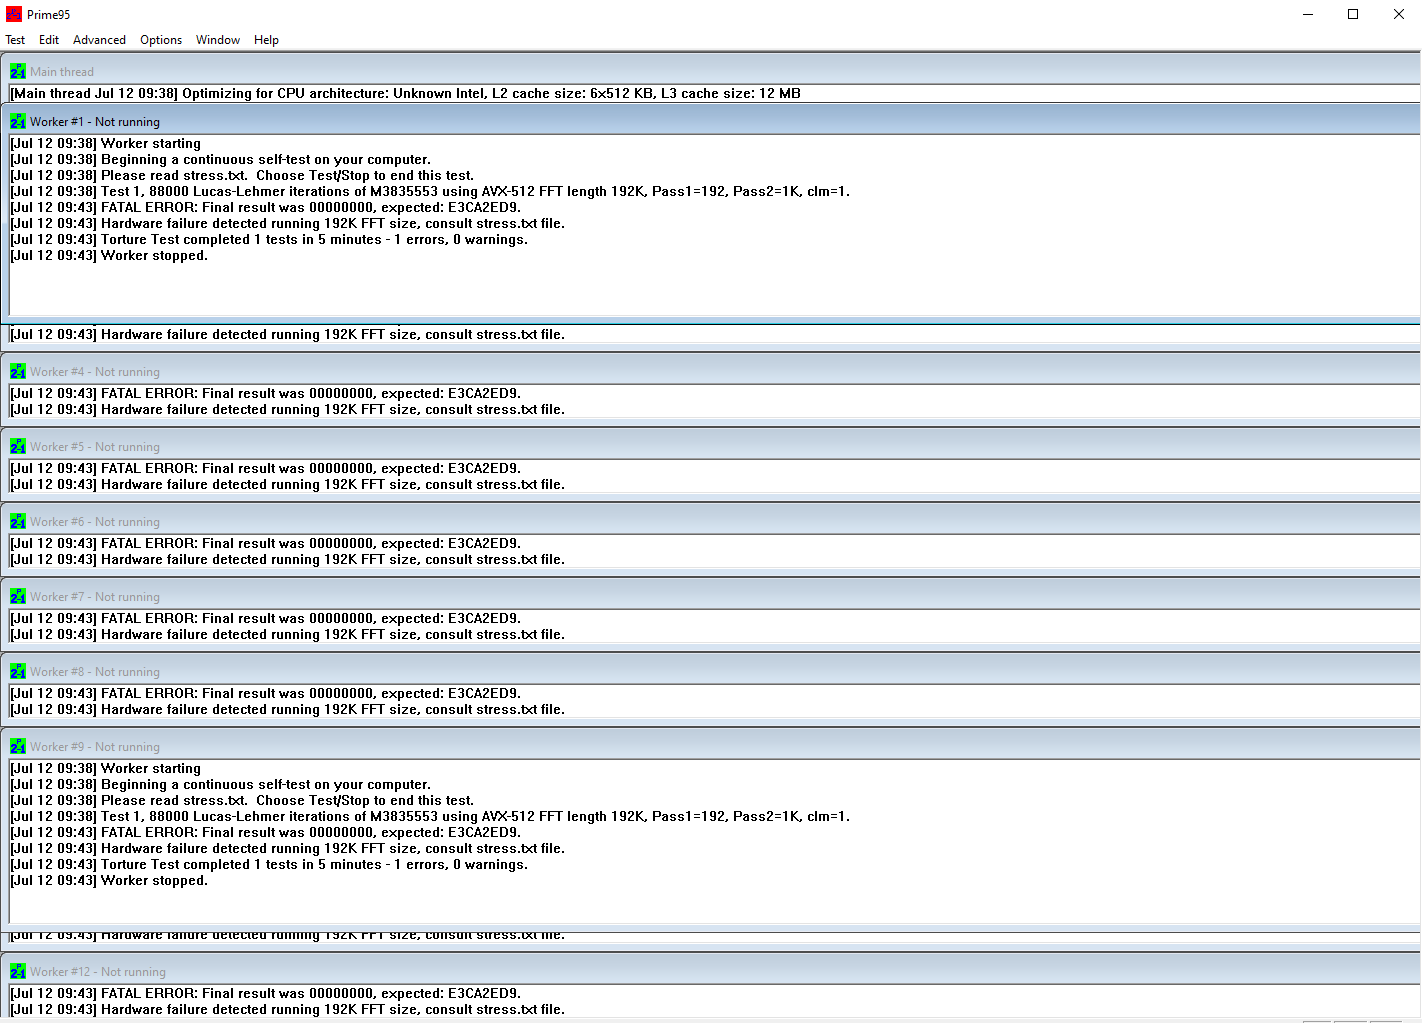Close the Prime95 window
Viewport: 1422px width, 1023px height.
(x=1399, y=14)
